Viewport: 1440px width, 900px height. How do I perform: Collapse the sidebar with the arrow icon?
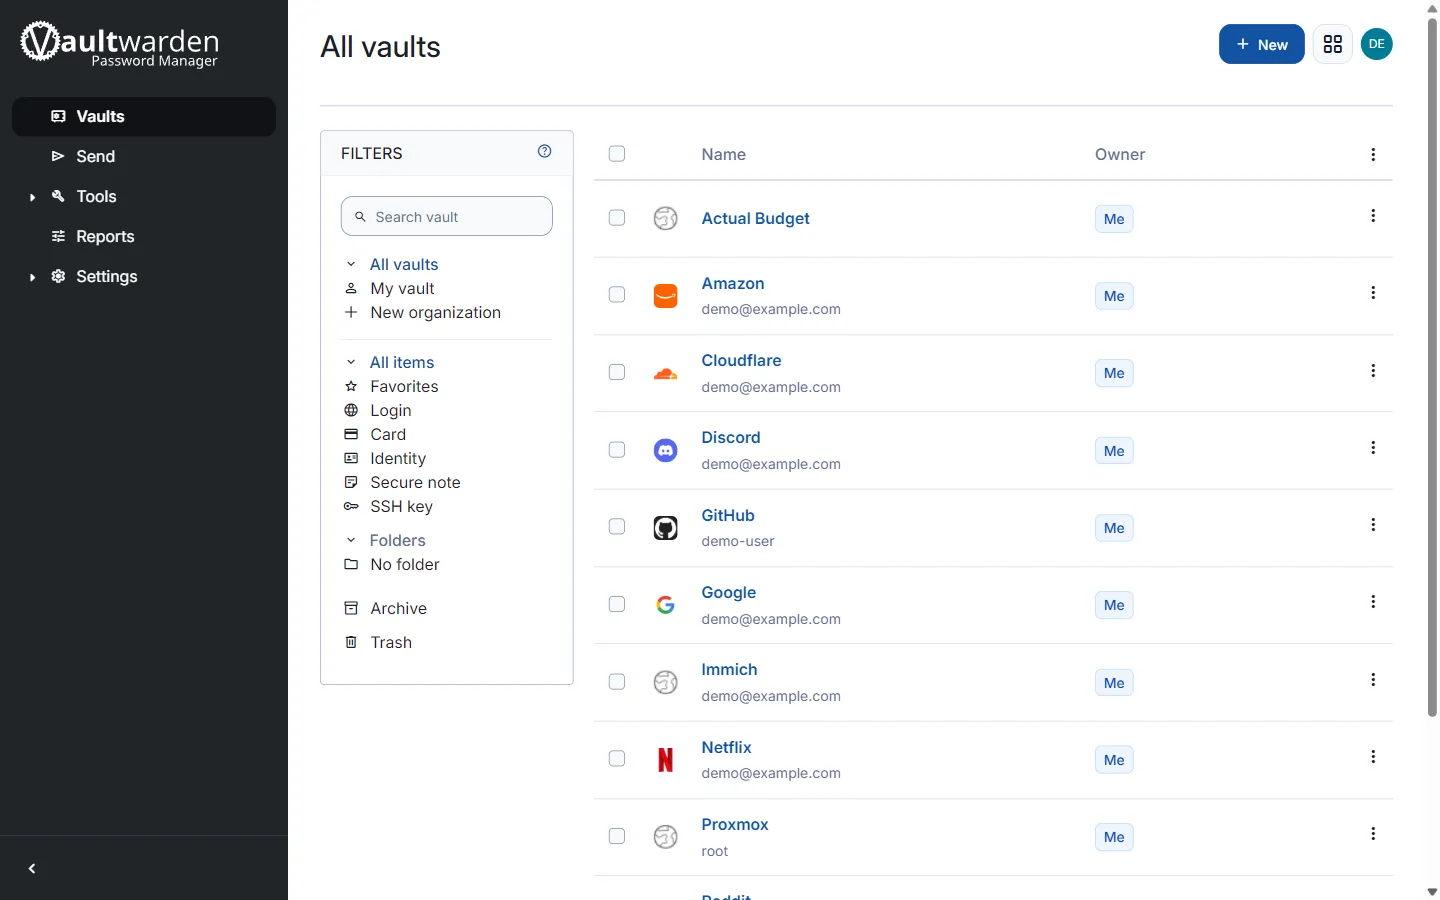point(32,869)
